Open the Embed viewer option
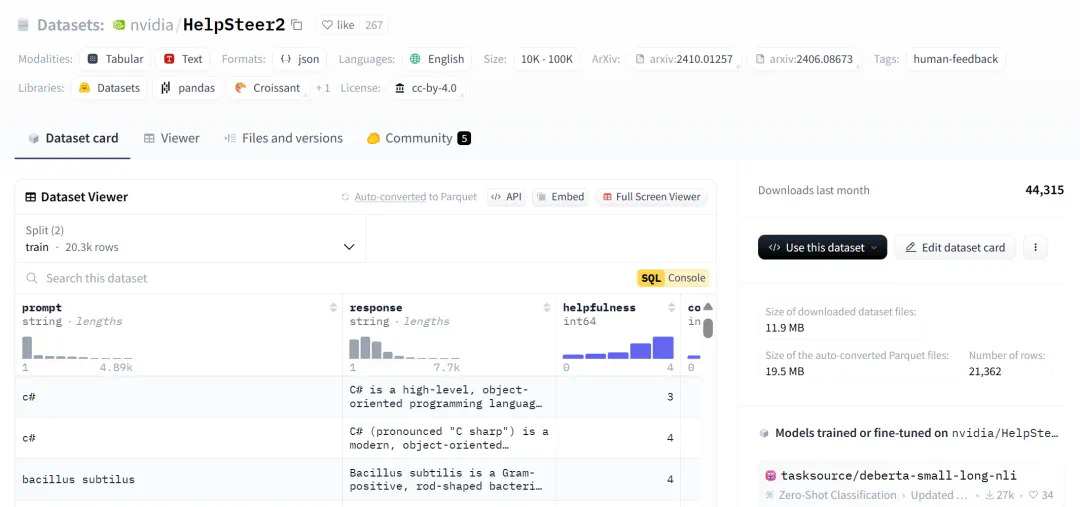Image resolution: width=1080 pixels, height=507 pixels. click(559, 197)
